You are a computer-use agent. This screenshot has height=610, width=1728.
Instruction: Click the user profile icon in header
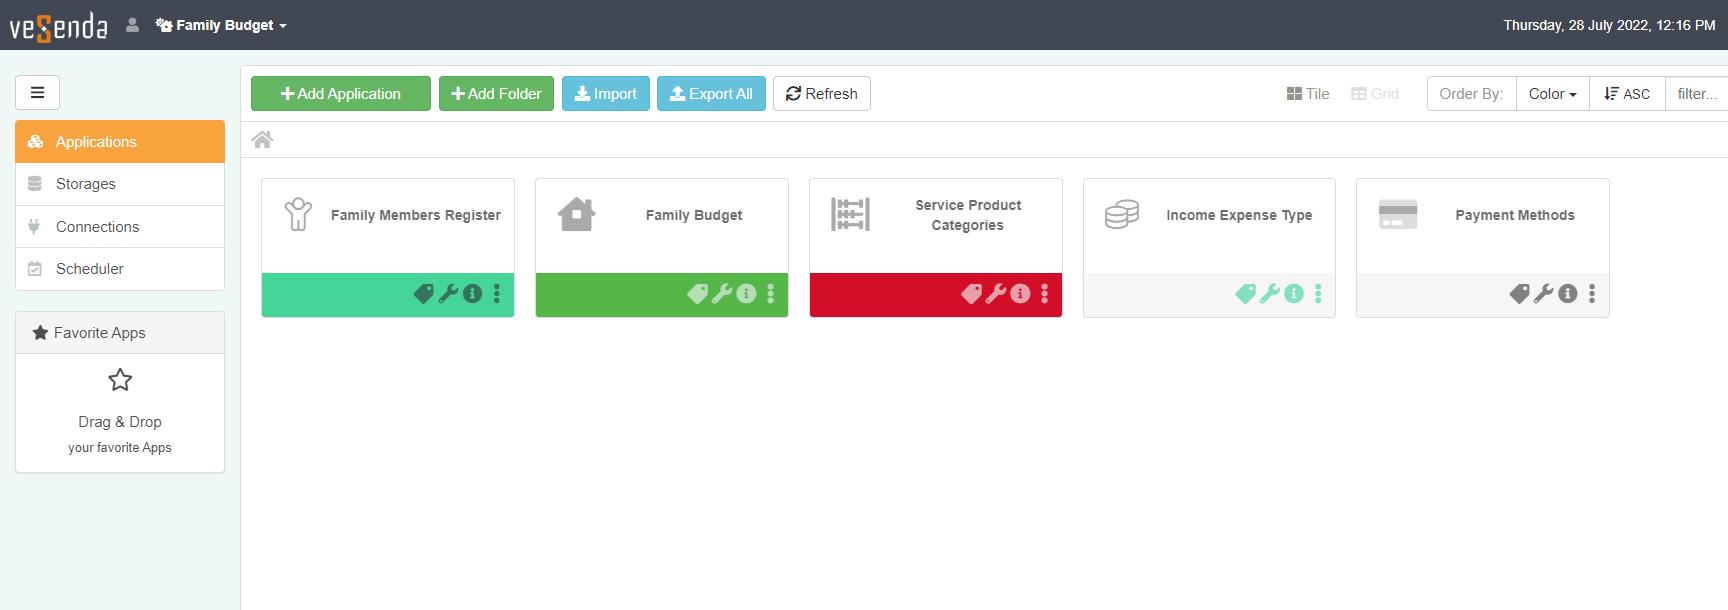coord(132,25)
